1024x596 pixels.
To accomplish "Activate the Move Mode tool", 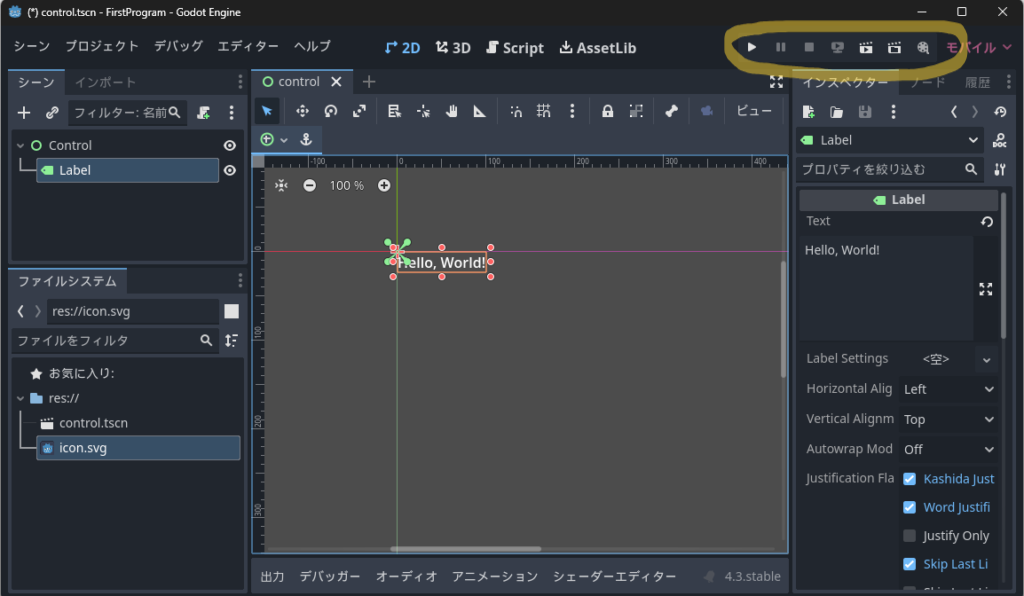I will pos(302,111).
